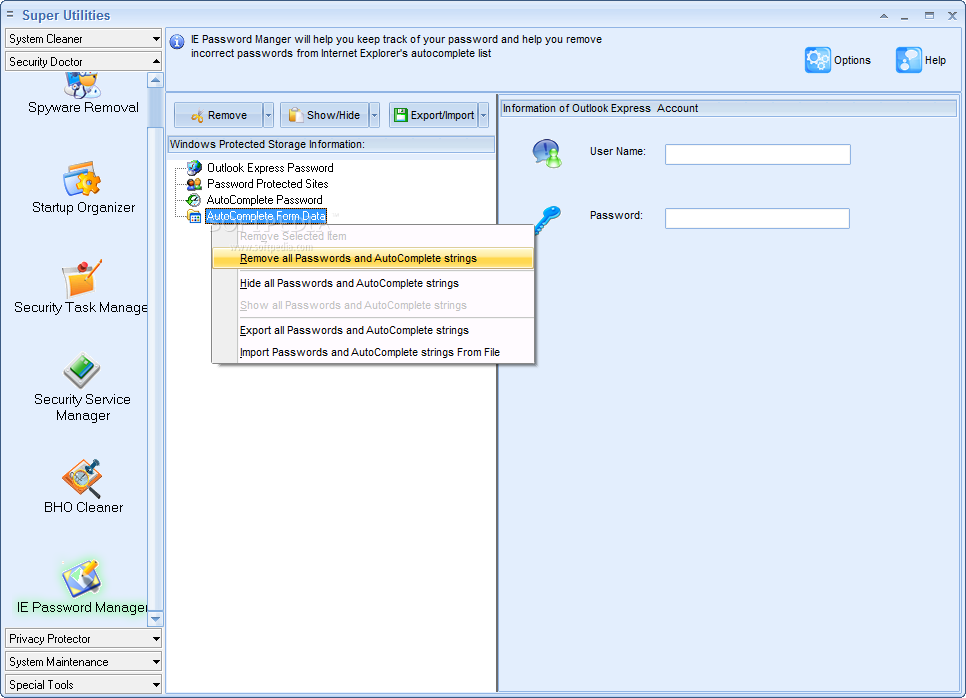Click the Windows Protected Storage Information header
The image size is (966, 698).
coord(331,144)
